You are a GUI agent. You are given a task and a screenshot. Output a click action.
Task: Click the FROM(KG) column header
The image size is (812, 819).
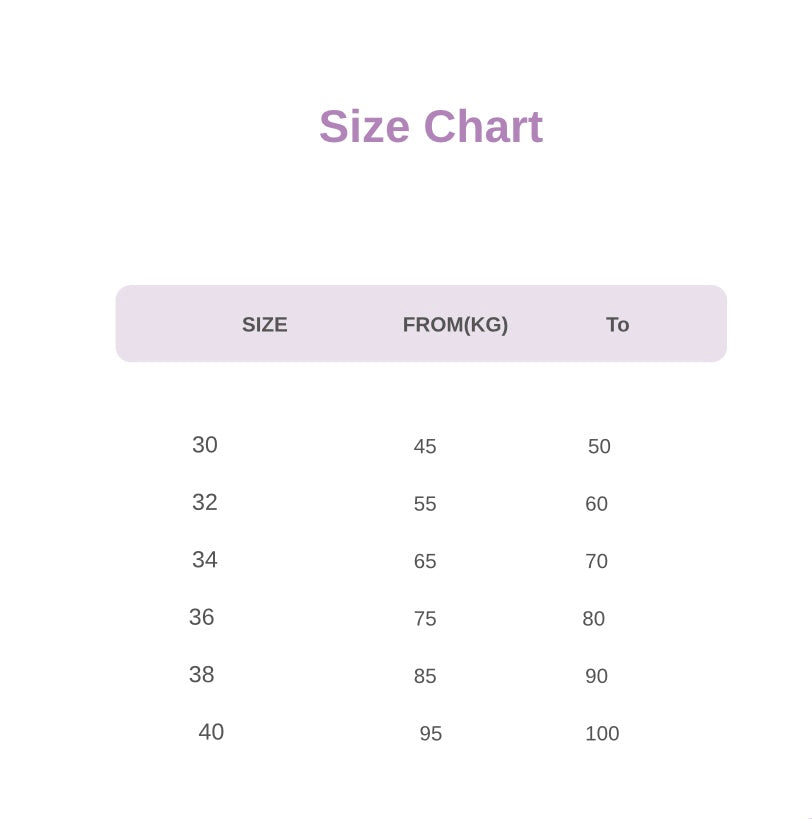[455, 325]
